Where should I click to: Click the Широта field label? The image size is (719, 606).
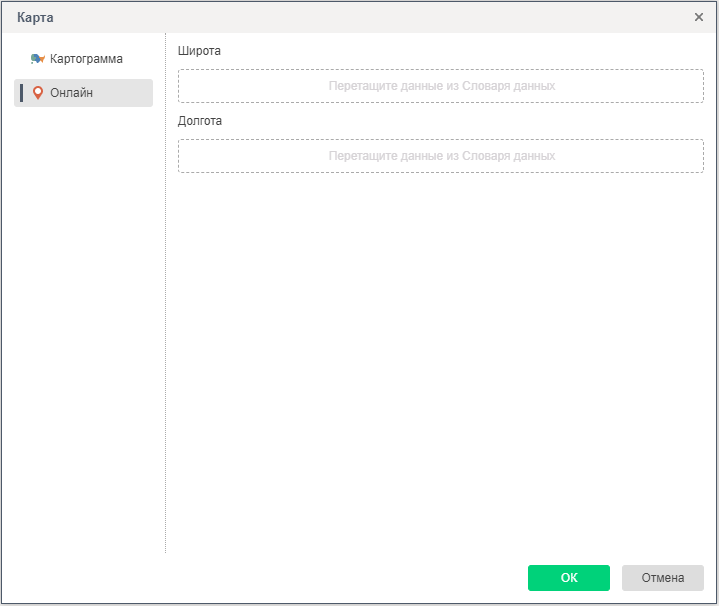[199, 50]
